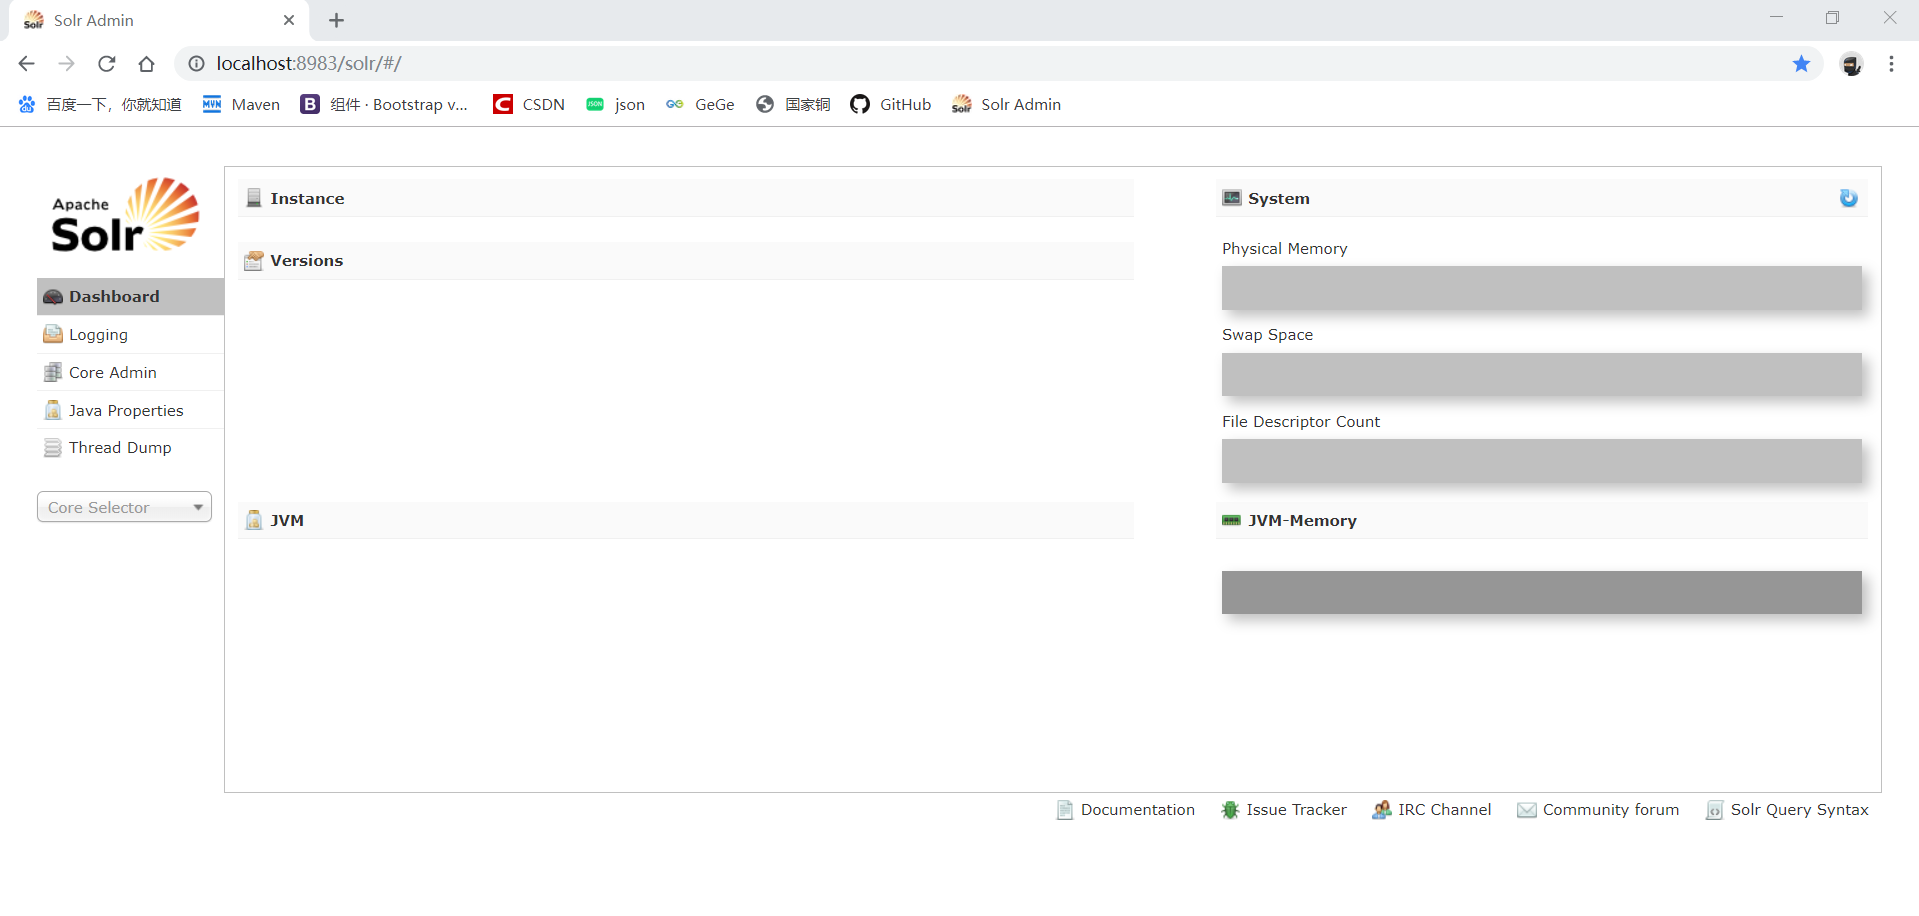The height and width of the screenshot is (916, 1919).
Task: Open the browser profile avatar
Action: [1852, 64]
